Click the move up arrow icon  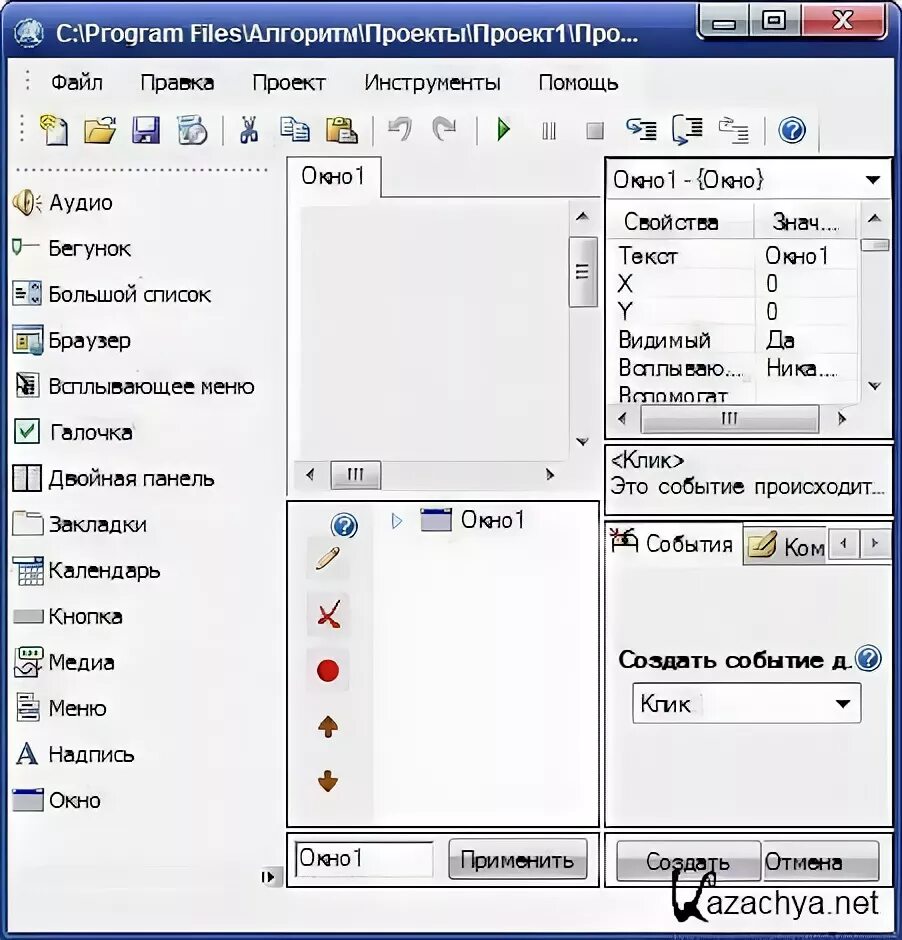(x=328, y=727)
